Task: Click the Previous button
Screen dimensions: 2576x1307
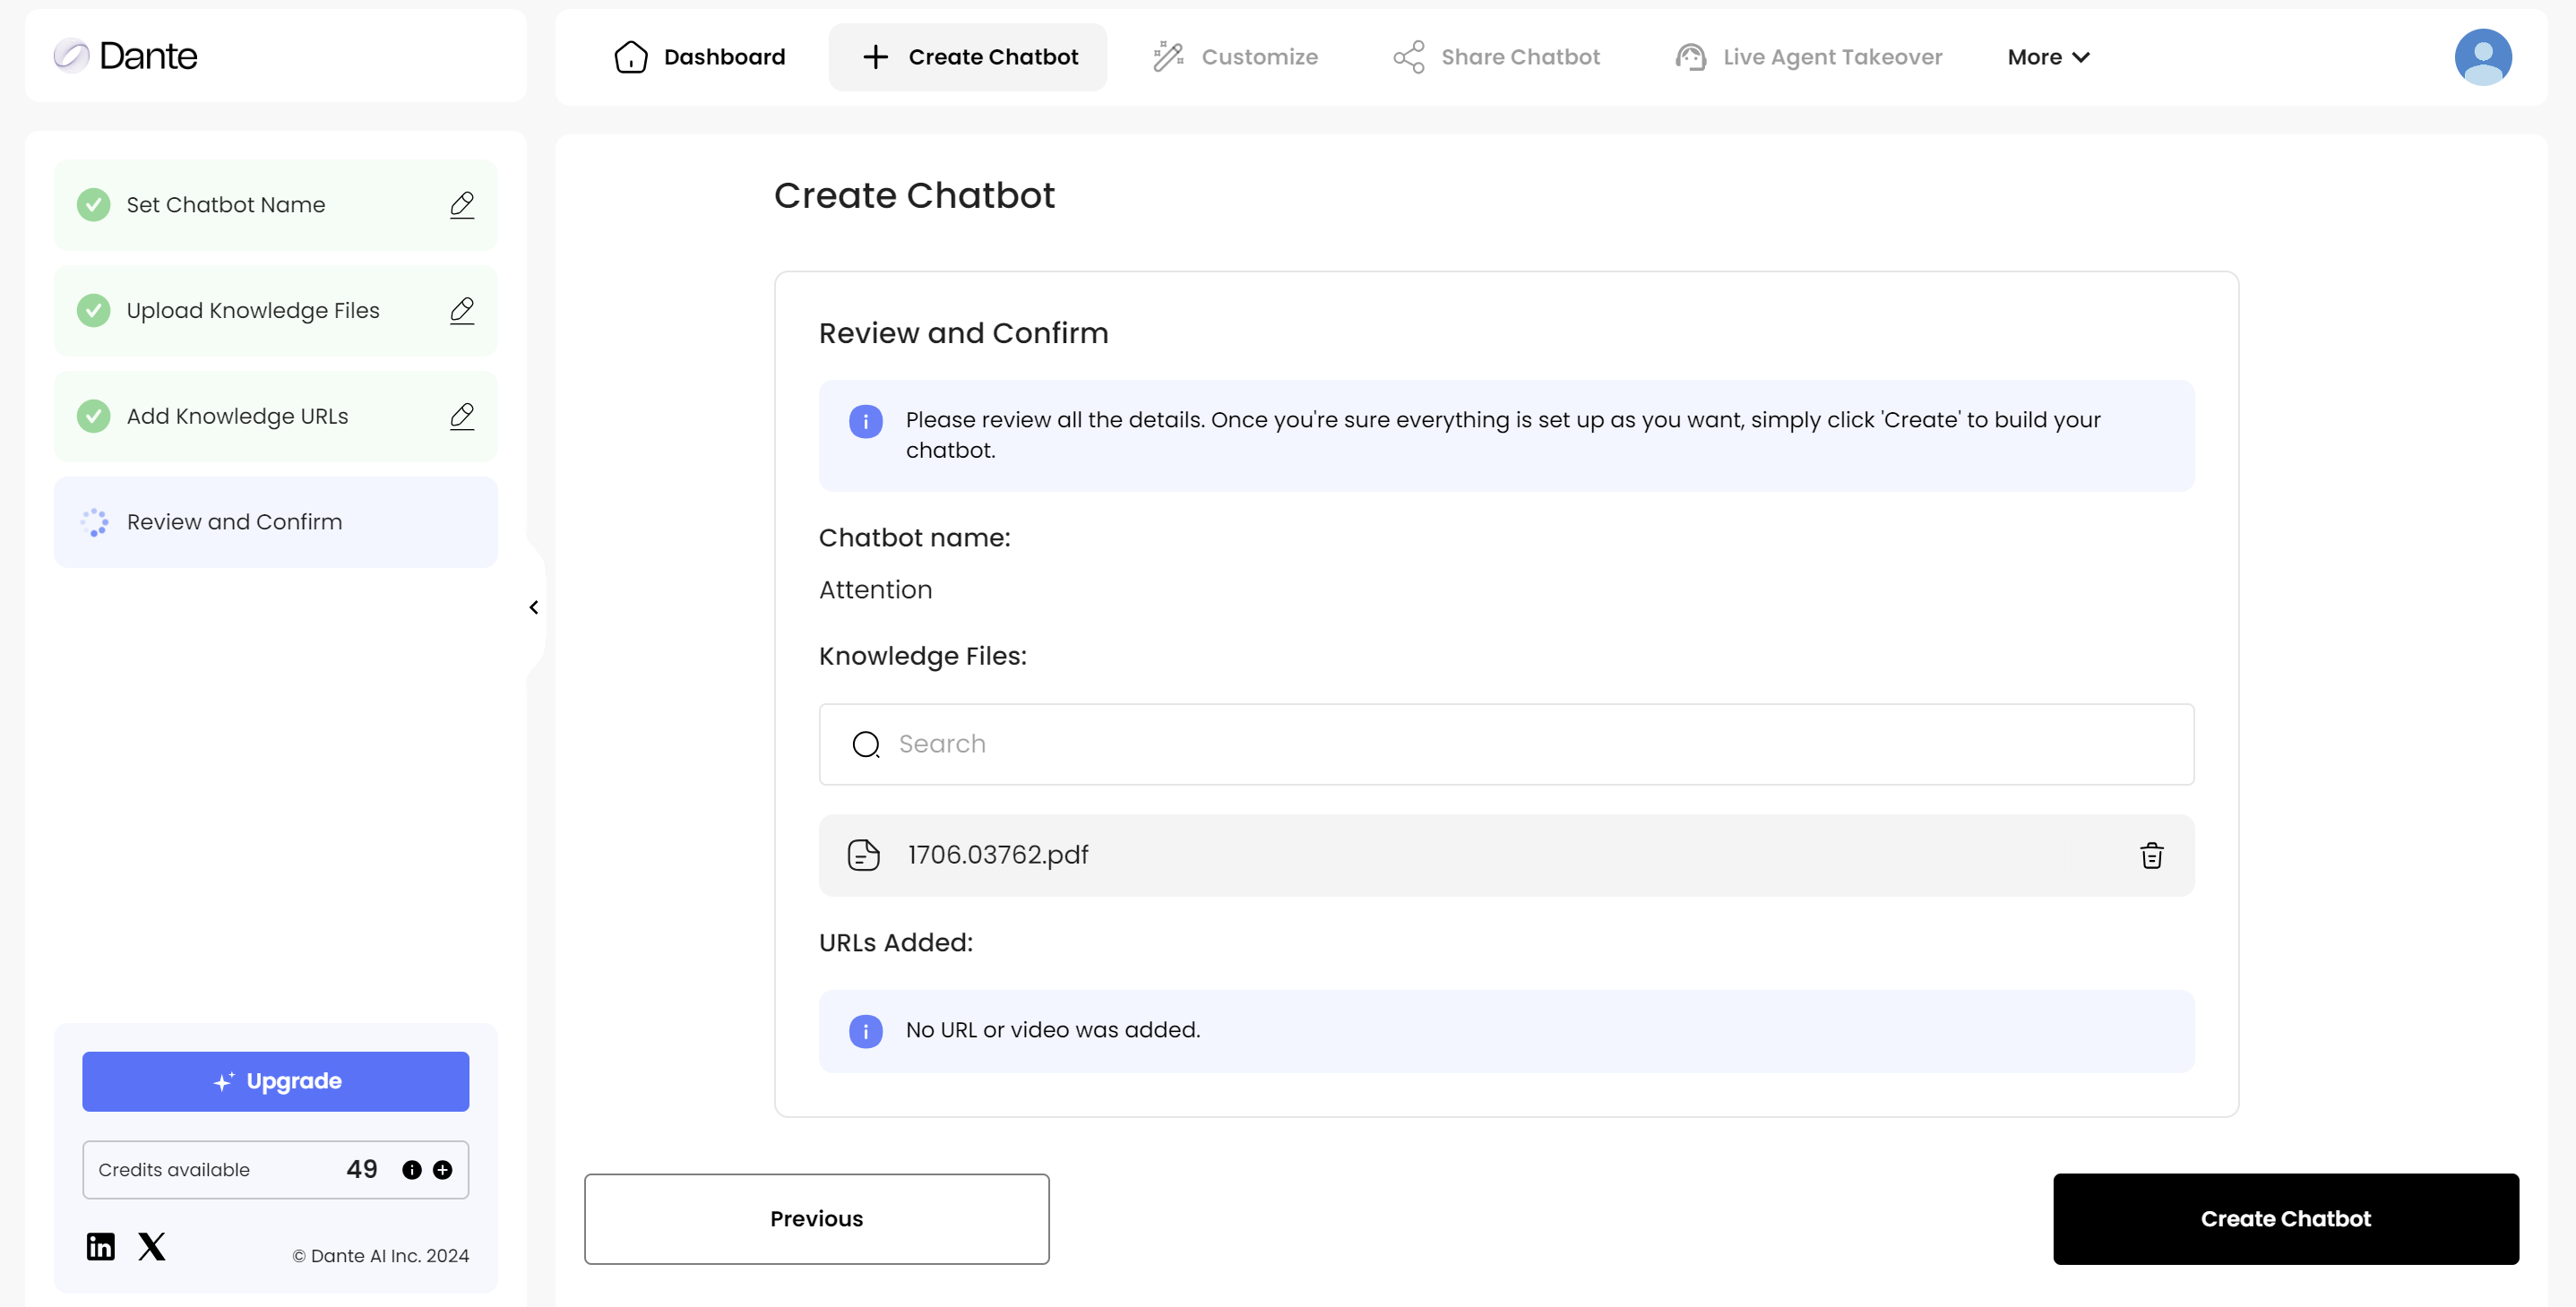Action: (816, 1219)
